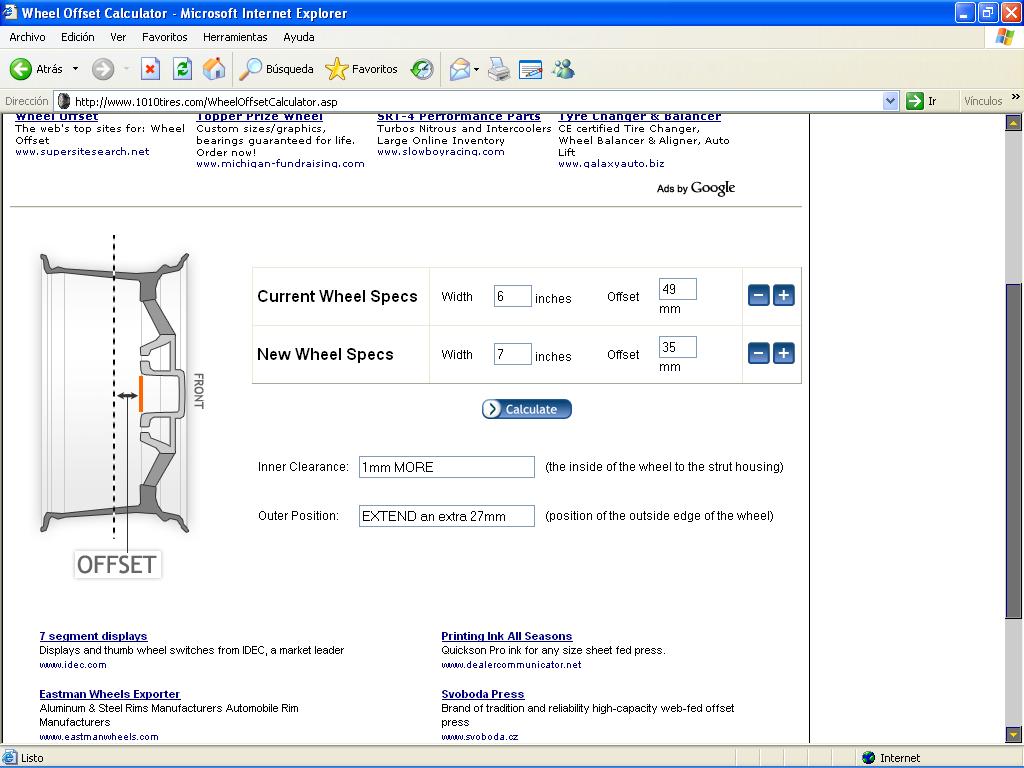Viewport: 1024px width, 768px height.
Task: Click the Print icon in toolbar
Action: (499, 69)
